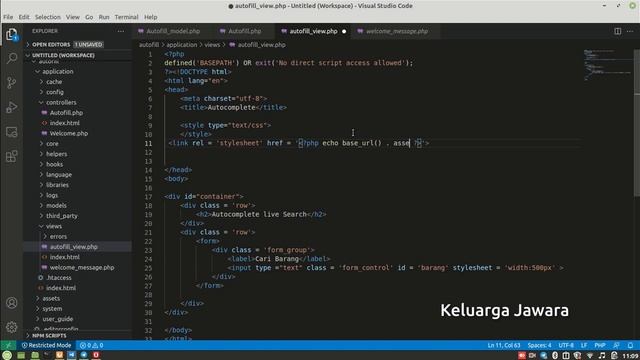This screenshot has height=360, width=640.
Task: Open the Run menu
Action: coord(104,17)
